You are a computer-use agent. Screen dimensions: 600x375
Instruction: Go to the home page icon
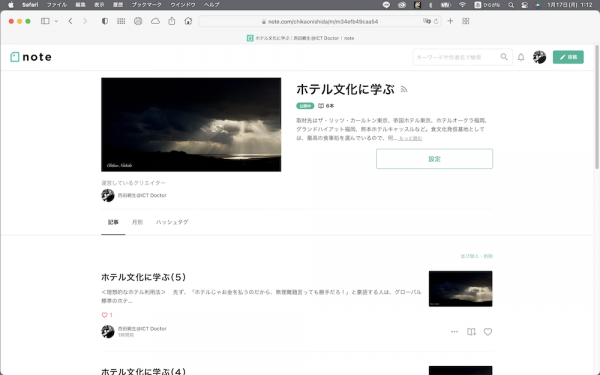coord(188,21)
